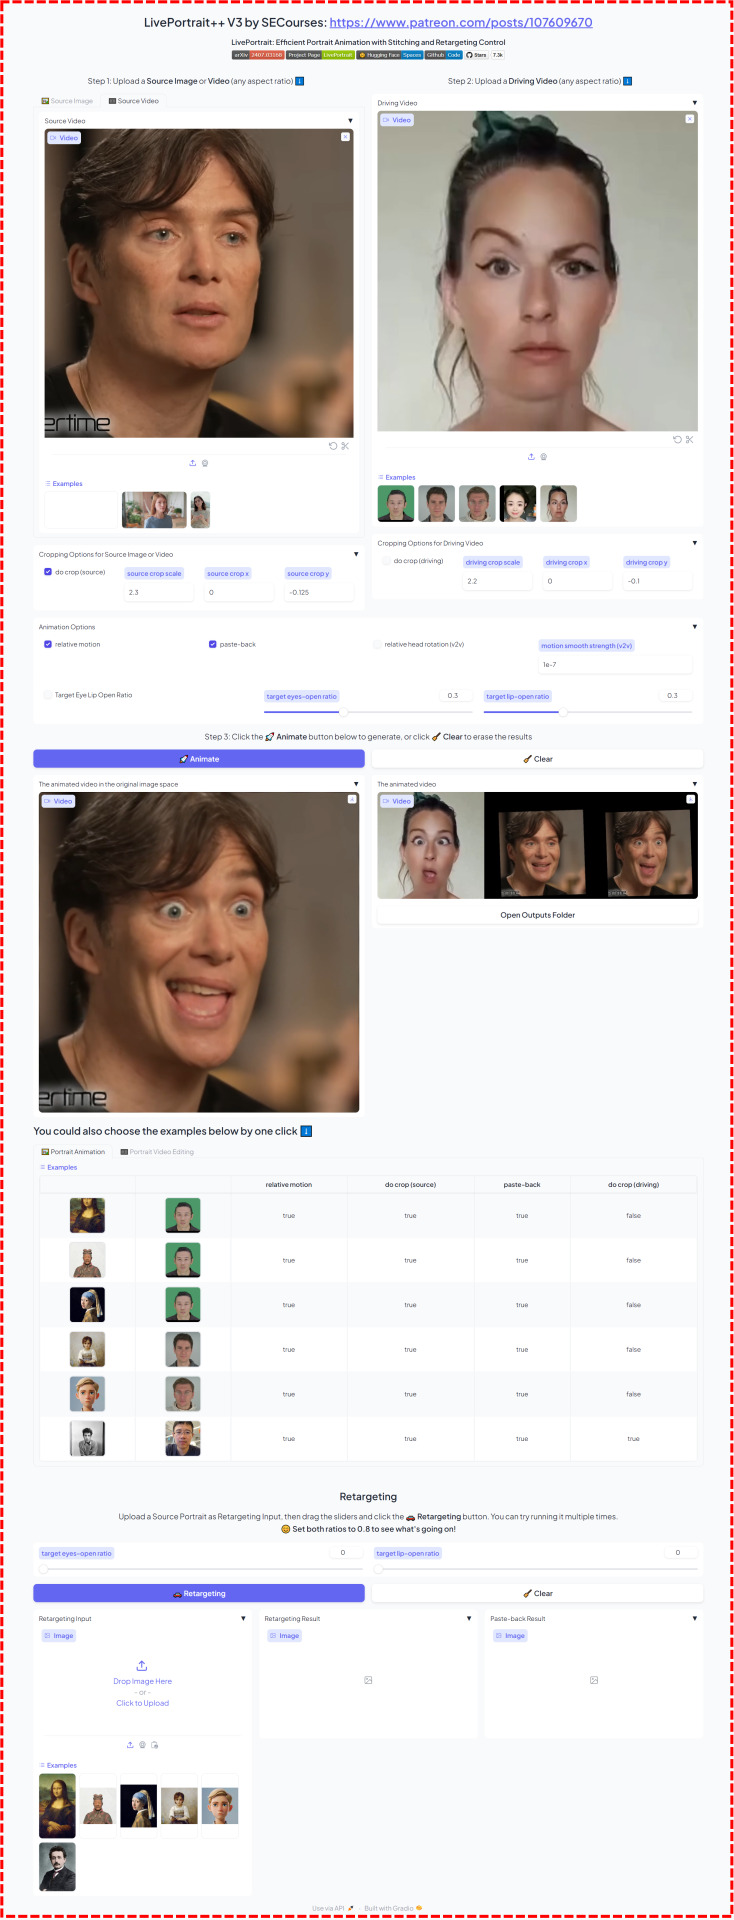Toggle the paste-back checkbox
734x1920 pixels.
point(212,644)
